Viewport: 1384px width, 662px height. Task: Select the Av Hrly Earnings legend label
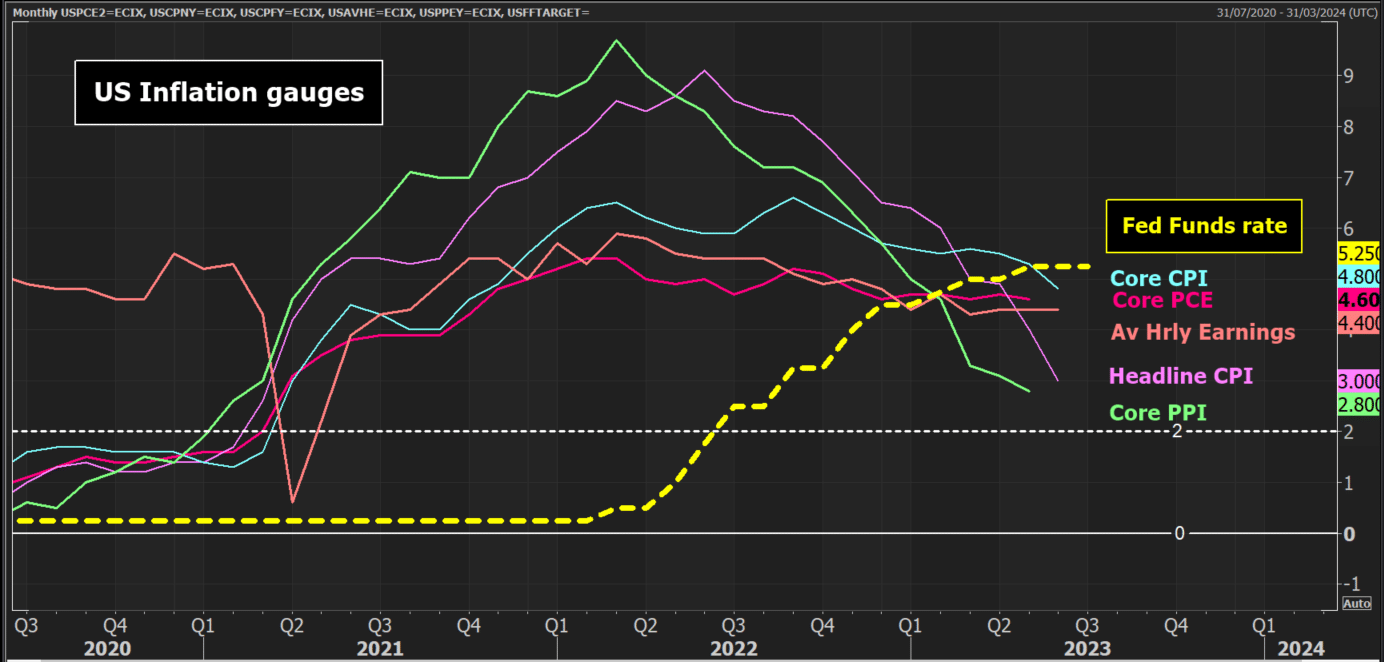pos(1203,332)
